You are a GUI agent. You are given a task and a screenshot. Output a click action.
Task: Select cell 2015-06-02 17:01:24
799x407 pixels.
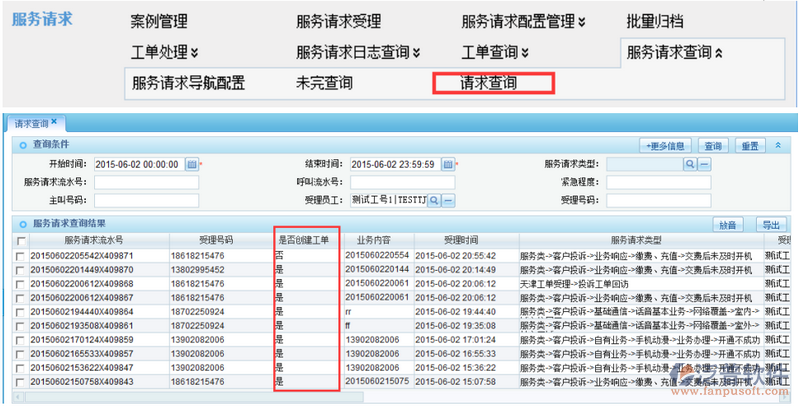[x=456, y=340]
